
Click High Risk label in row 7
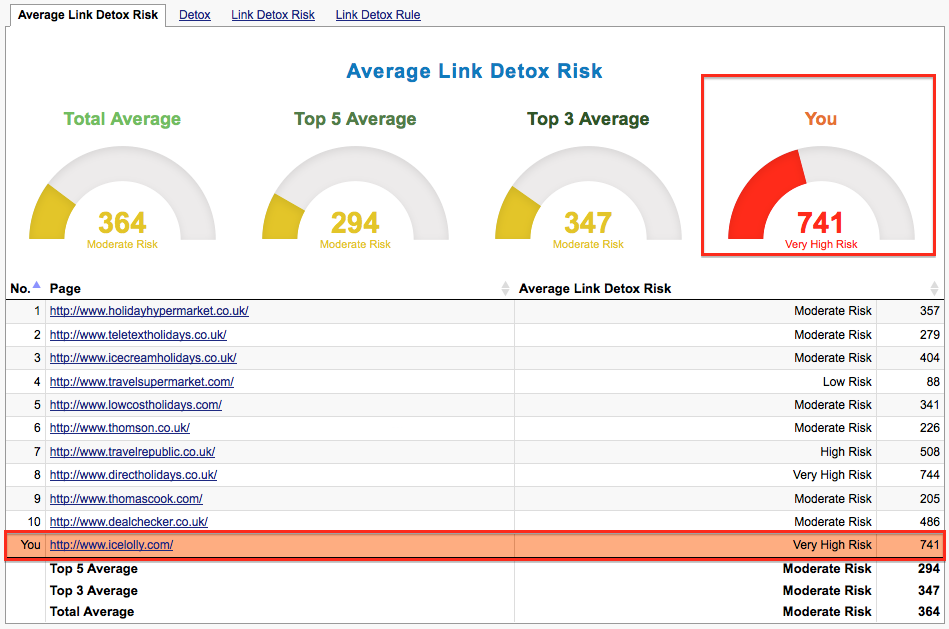(x=846, y=452)
